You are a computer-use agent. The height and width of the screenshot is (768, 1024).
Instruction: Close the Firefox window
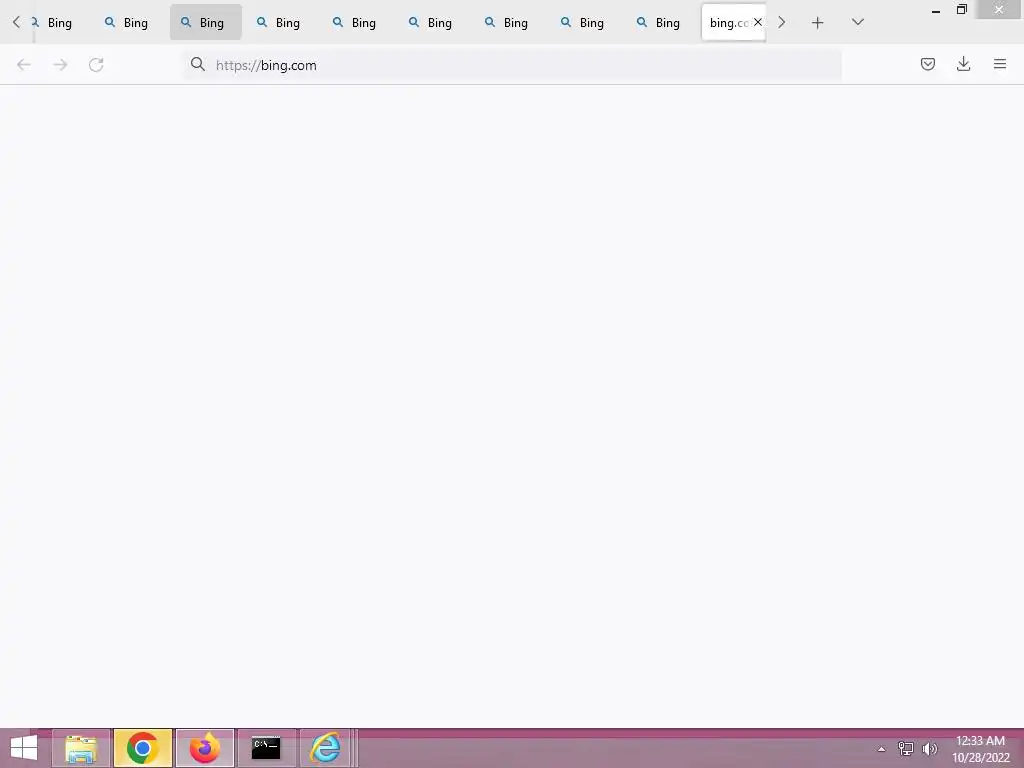pos(999,9)
